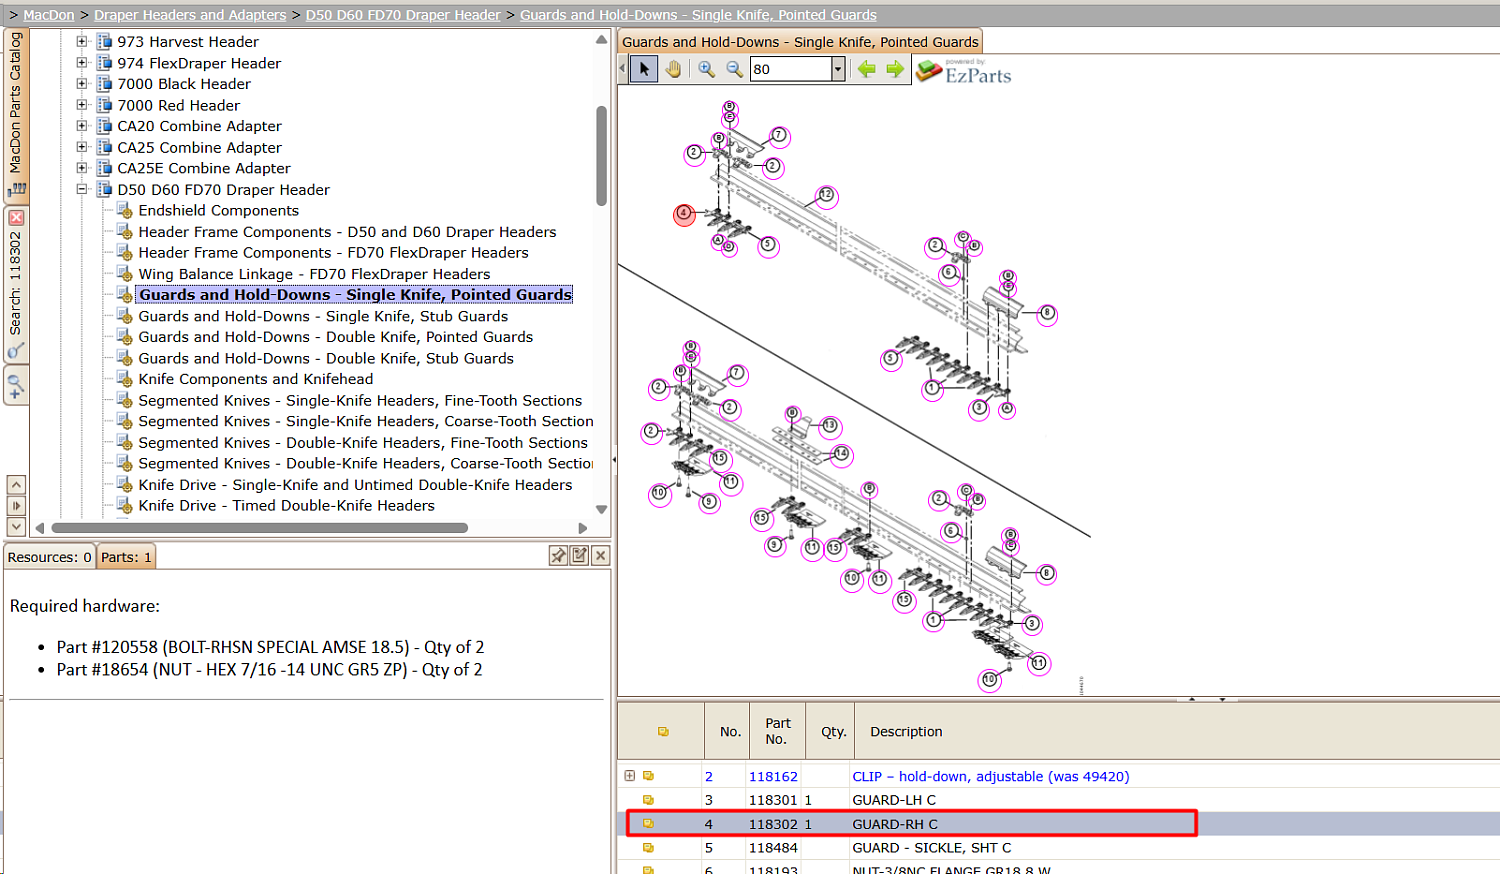1500x874 pixels.
Task: Select Guards and Hold-Downs - Single Knife, Stub Guards
Action: [x=323, y=316]
